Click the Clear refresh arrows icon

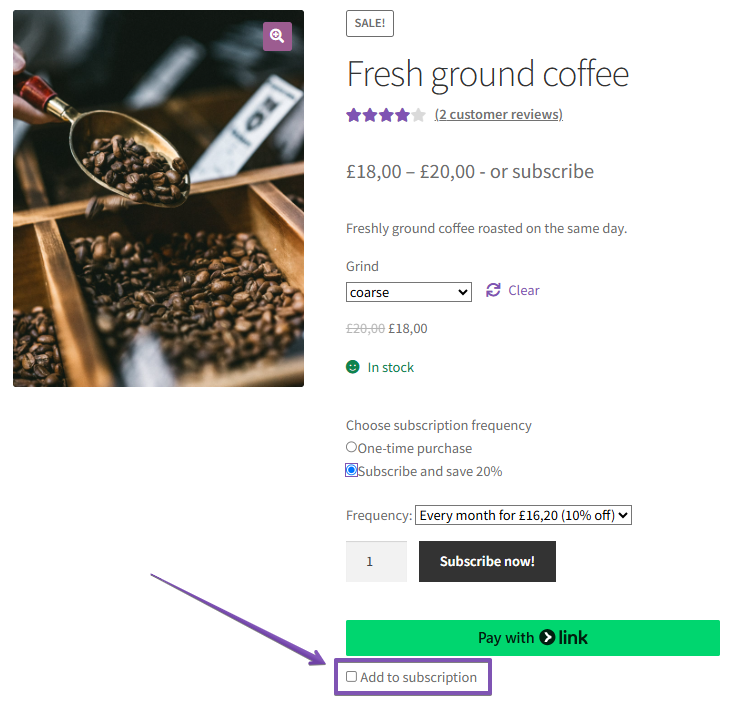click(493, 290)
